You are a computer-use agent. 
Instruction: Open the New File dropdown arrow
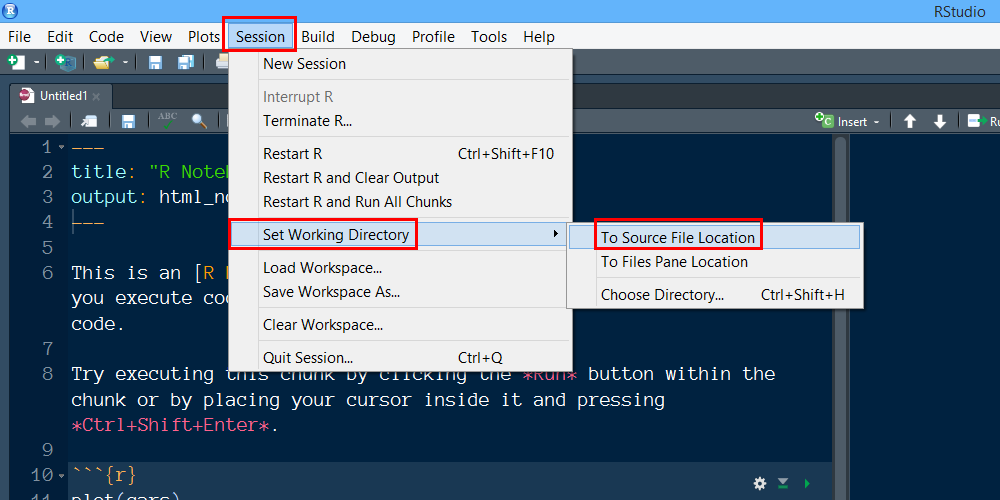(36, 62)
